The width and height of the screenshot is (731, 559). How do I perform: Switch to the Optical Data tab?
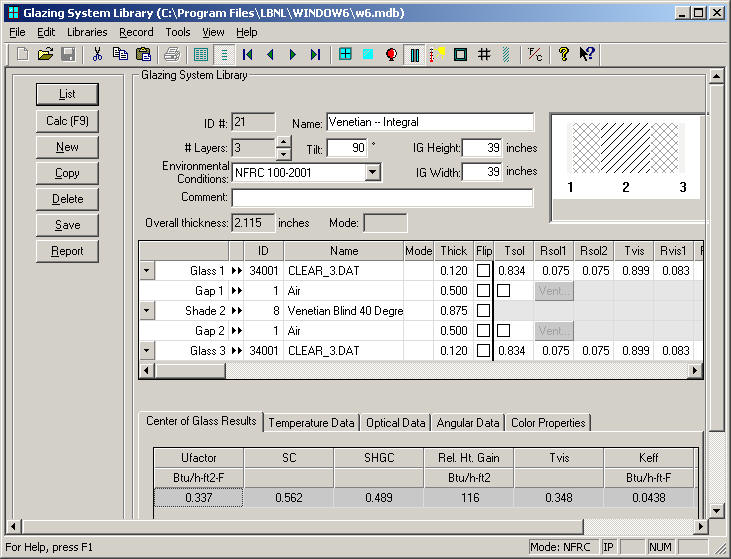(x=396, y=423)
